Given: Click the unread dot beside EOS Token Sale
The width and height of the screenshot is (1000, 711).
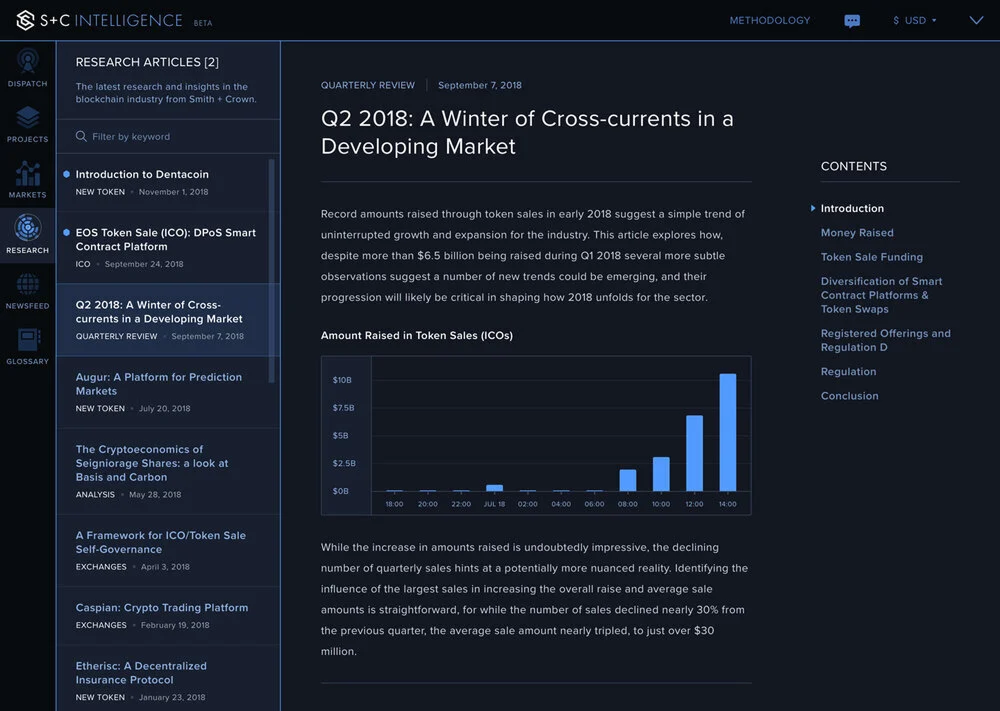Looking at the screenshot, I should coord(66,233).
